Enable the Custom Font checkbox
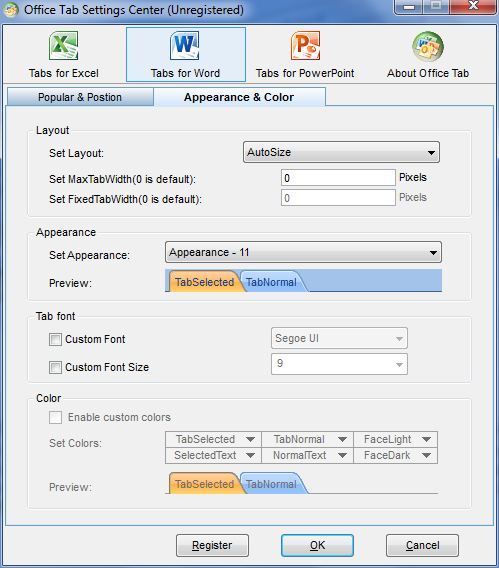499x568 pixels. point(55,339)
